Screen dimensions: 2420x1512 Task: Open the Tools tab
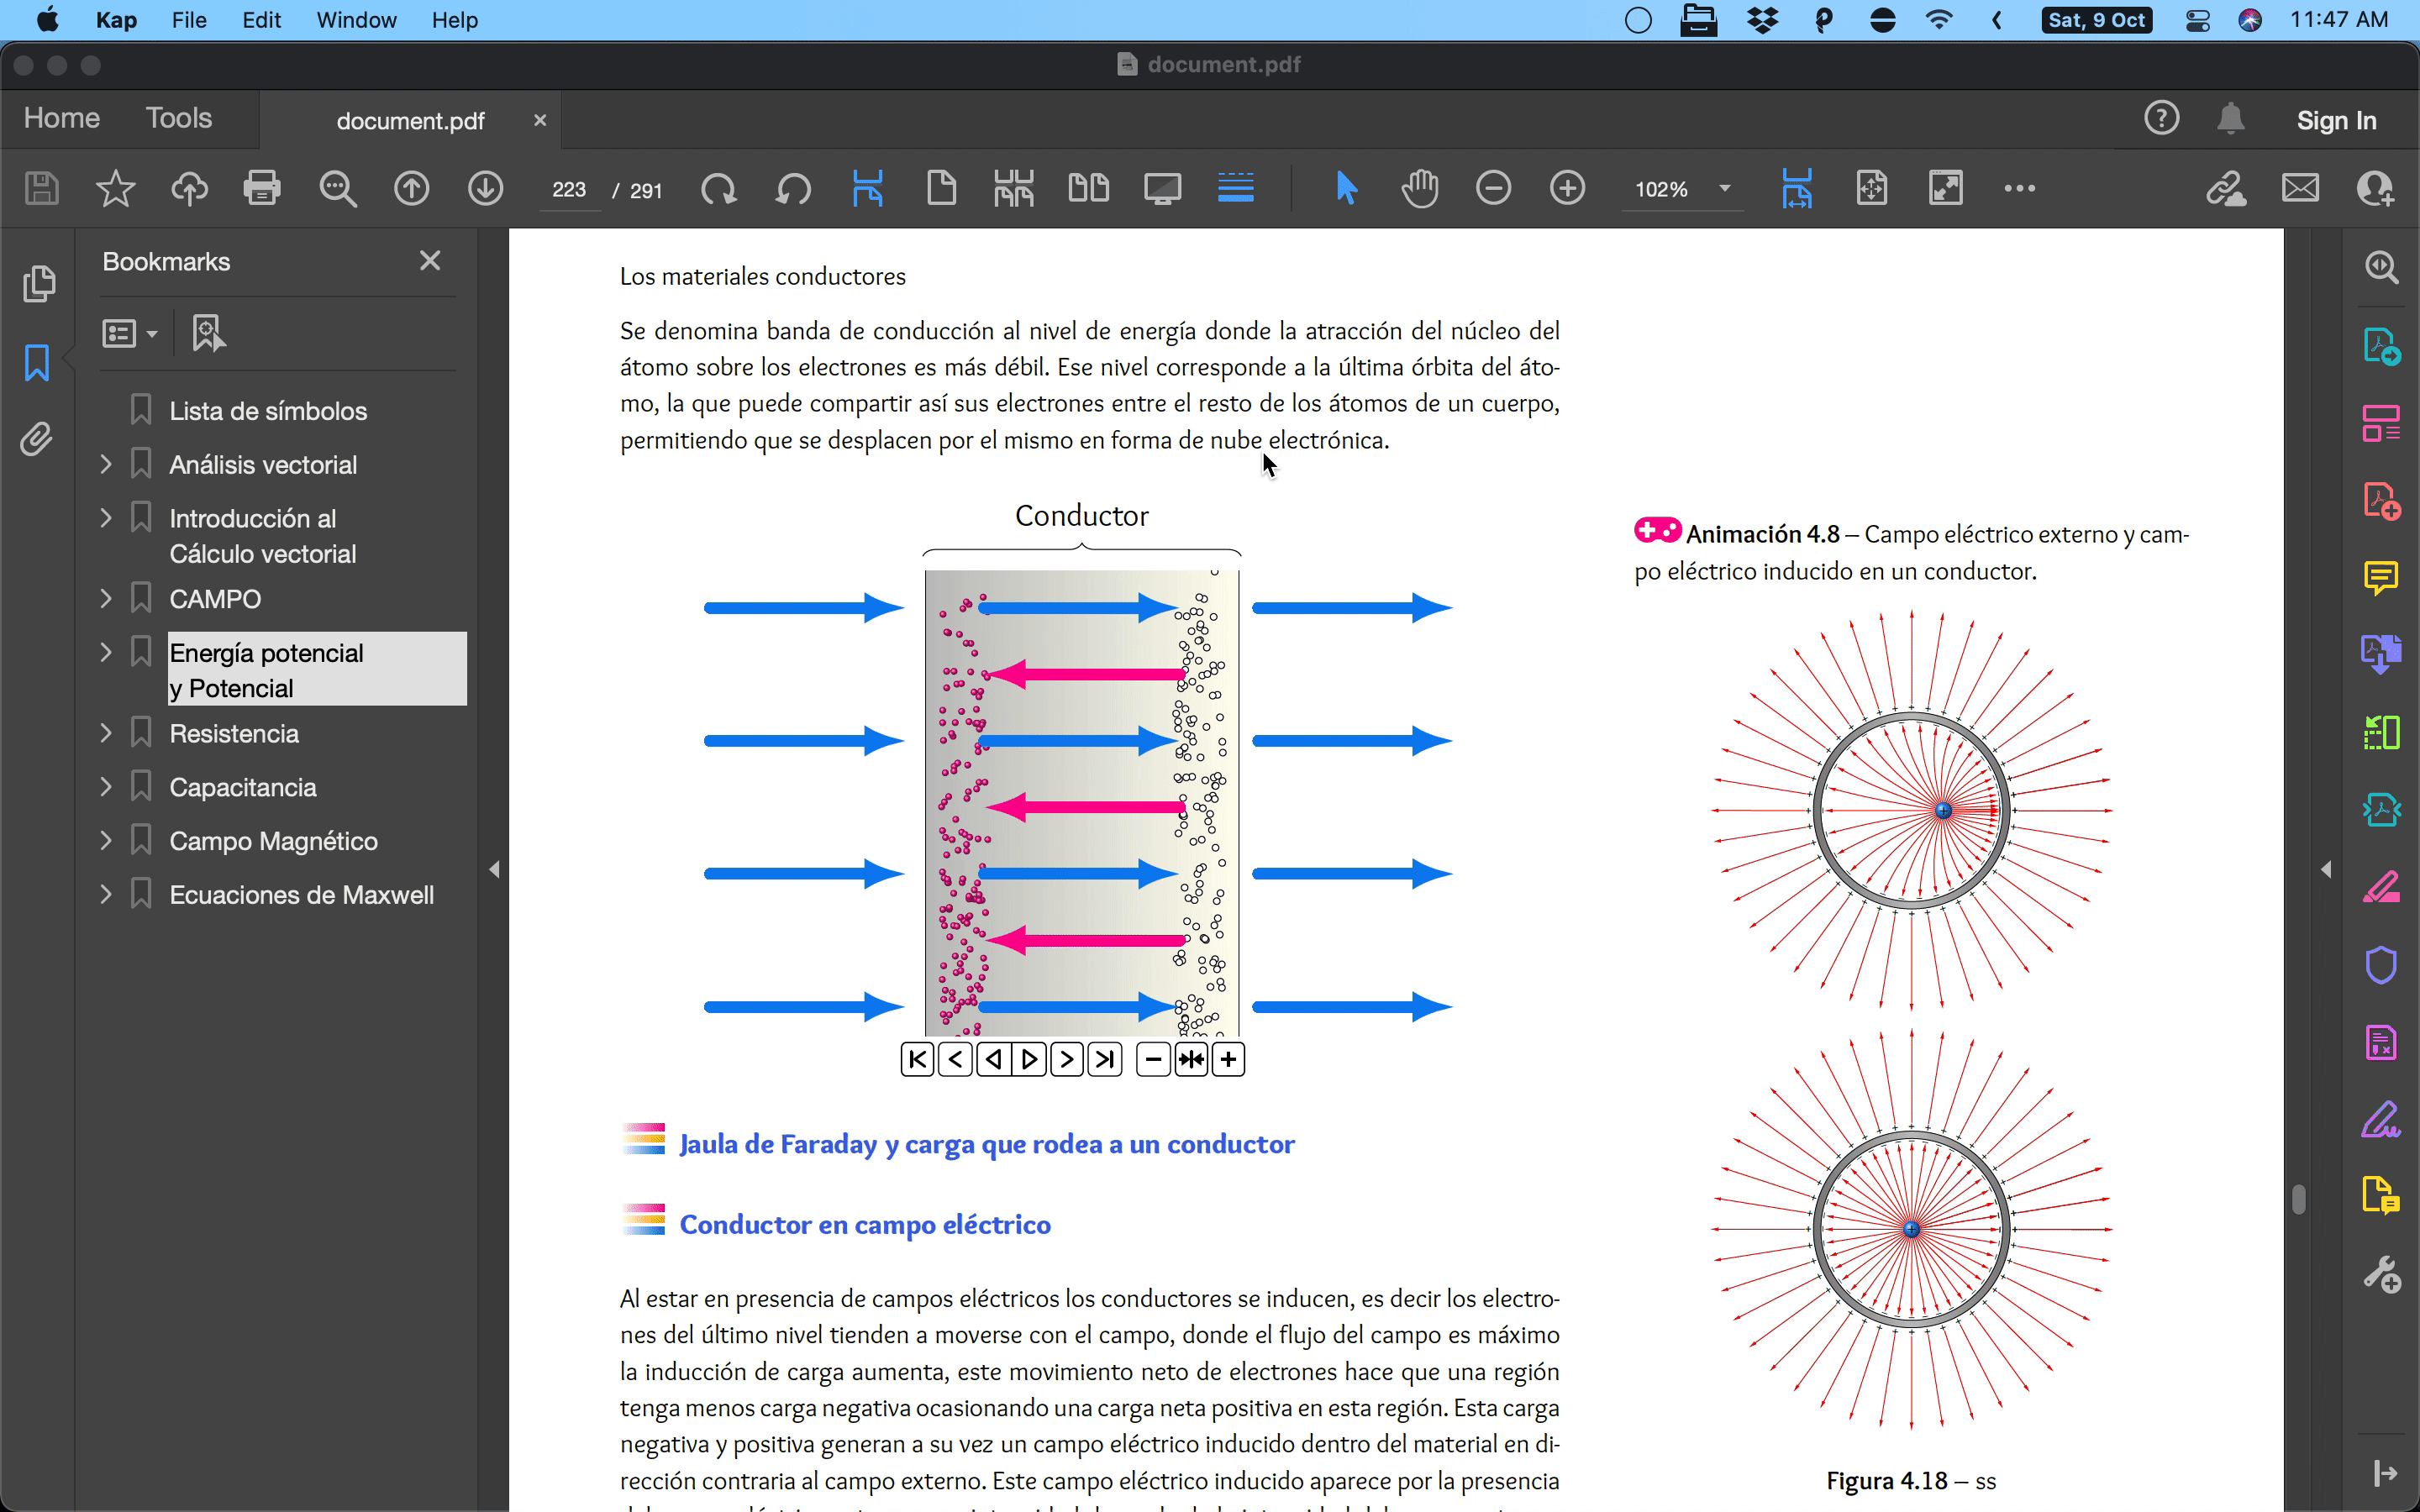click(178, 118)
